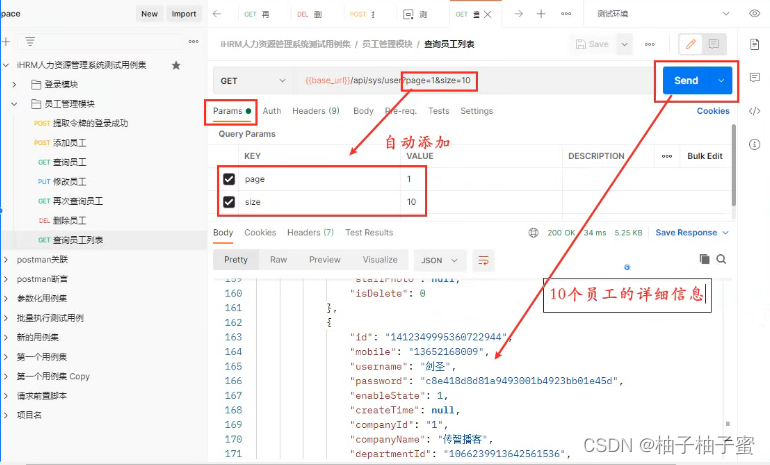Screen dimensions: 770x465
Task: Expand the postman断言 collection
Action: [6, 279]
